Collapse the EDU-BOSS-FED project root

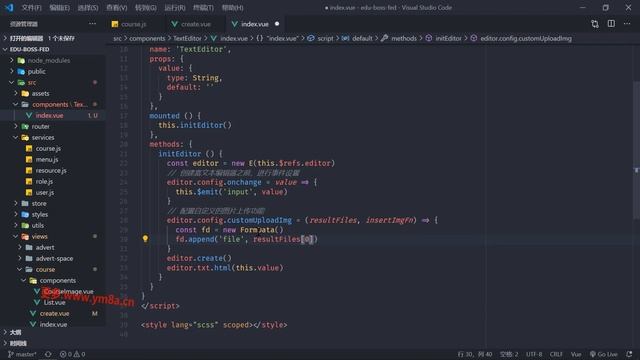pyautogui.click(x=53, y=49)
